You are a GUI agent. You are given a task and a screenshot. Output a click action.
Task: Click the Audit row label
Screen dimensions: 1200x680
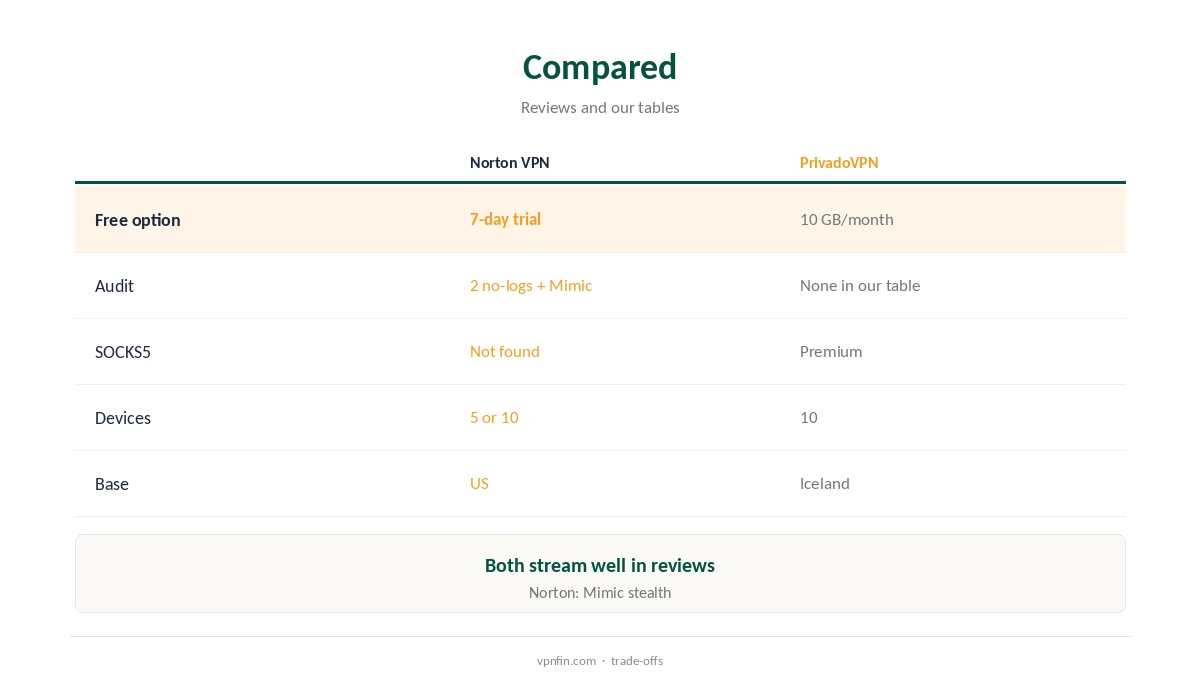(114, 286)
